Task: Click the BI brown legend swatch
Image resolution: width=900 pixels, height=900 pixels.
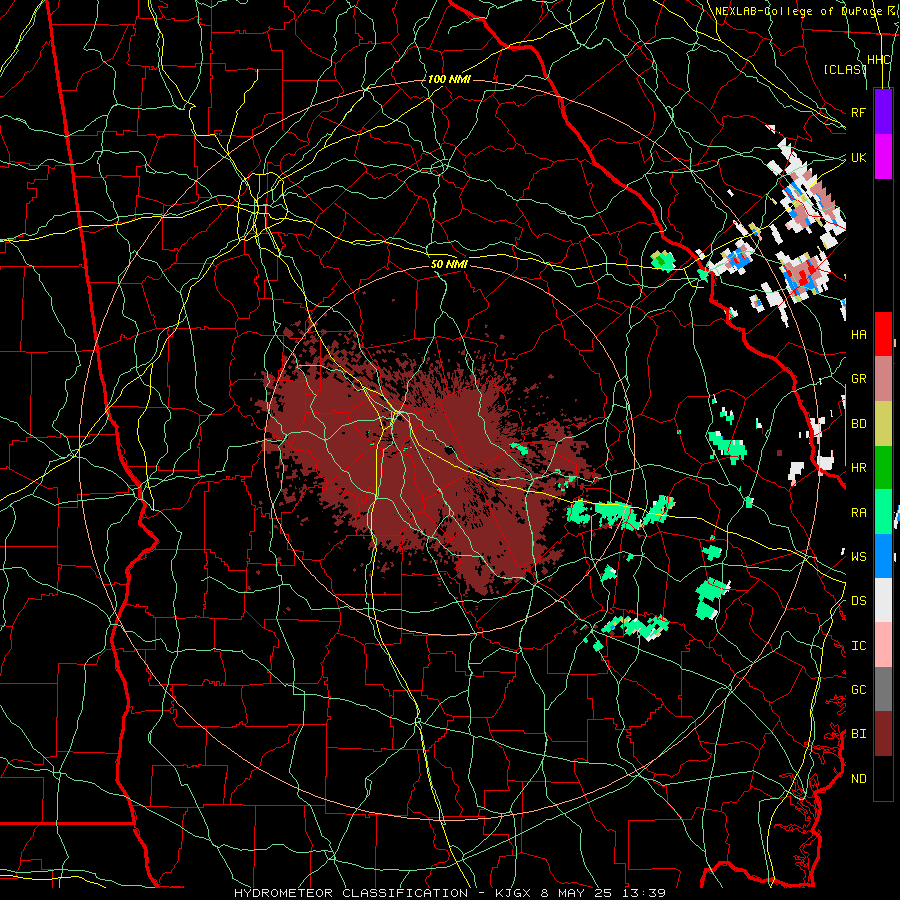Action: 883,734
